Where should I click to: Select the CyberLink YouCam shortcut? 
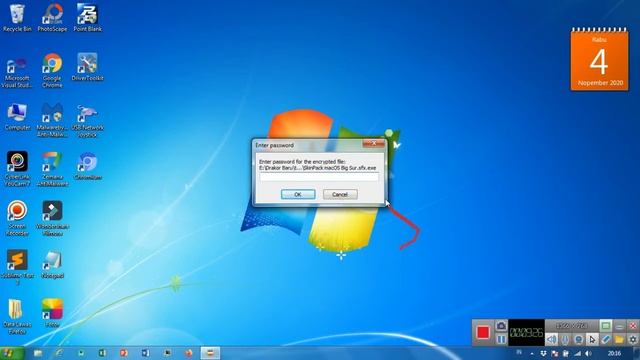pos(17,169)
